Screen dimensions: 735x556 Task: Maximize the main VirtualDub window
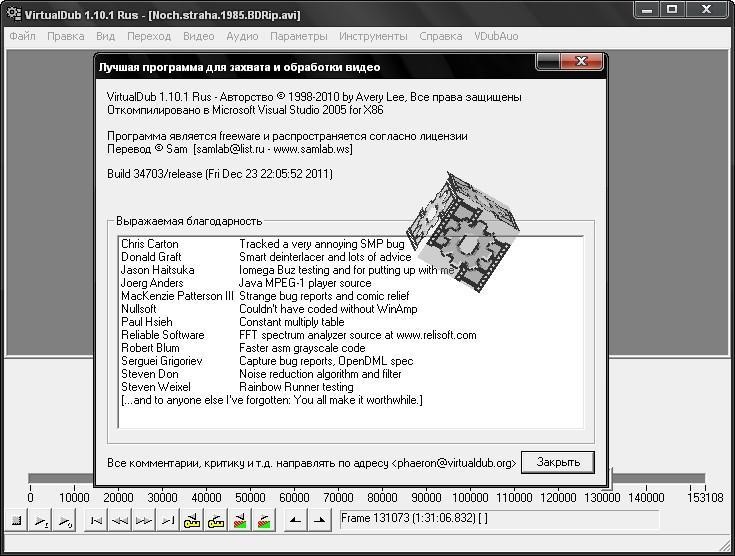tap(672, 10)
